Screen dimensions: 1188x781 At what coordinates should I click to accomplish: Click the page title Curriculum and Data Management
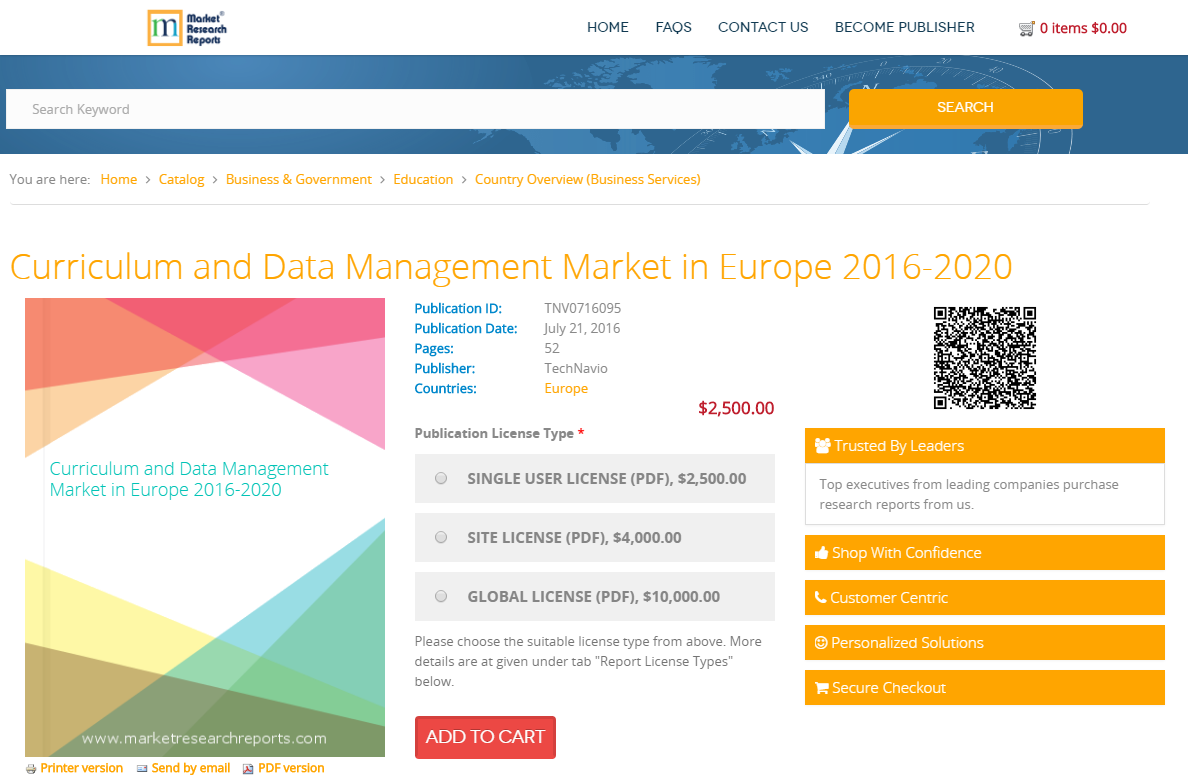(x=511, y=267)
